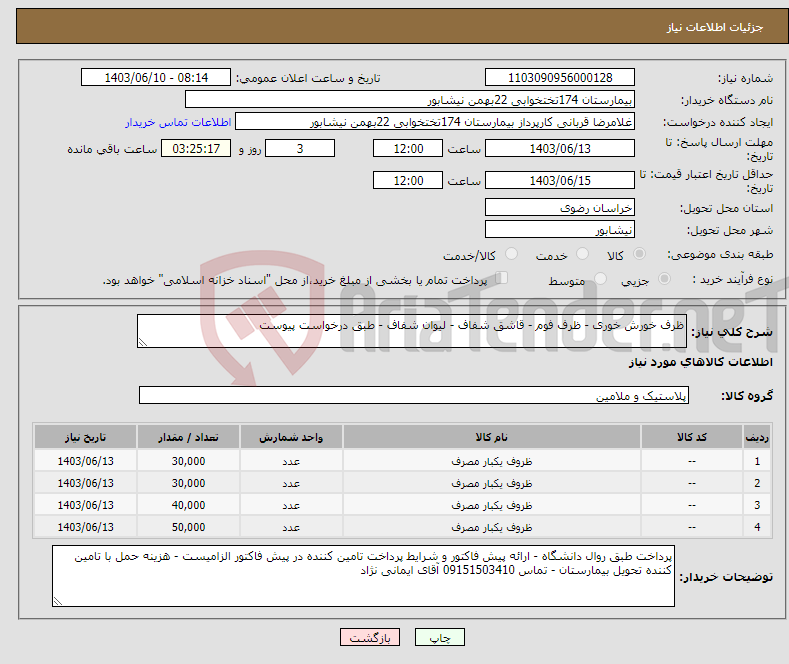Click the کد کالا column header
This screenshot has height=664, width=789.
pos(691,437)
